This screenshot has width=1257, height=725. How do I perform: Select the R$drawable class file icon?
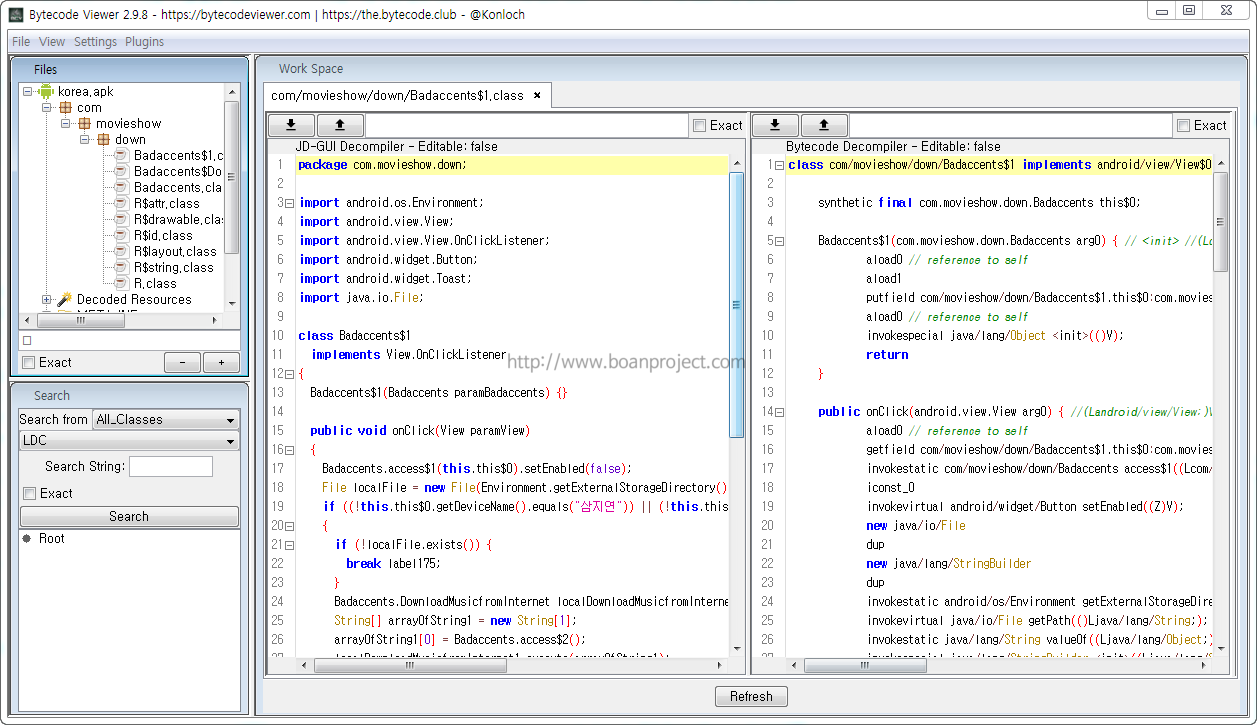pyautogui.click(x=121, y=219)
